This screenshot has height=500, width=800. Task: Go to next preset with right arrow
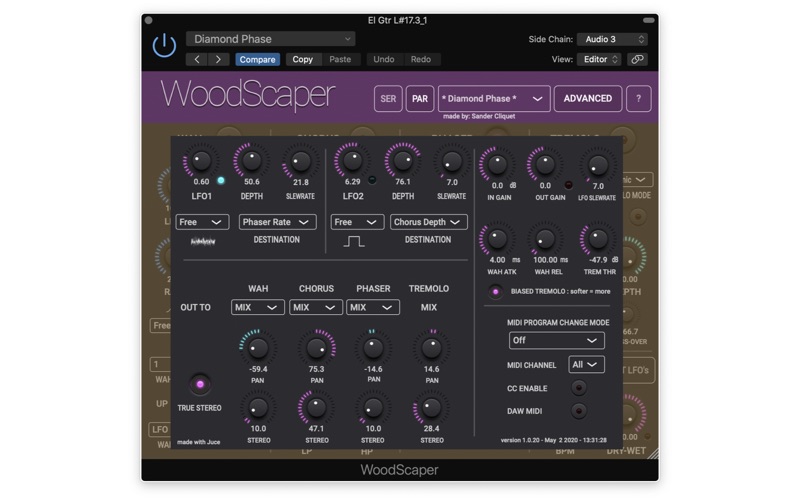[x=218, y=59]
